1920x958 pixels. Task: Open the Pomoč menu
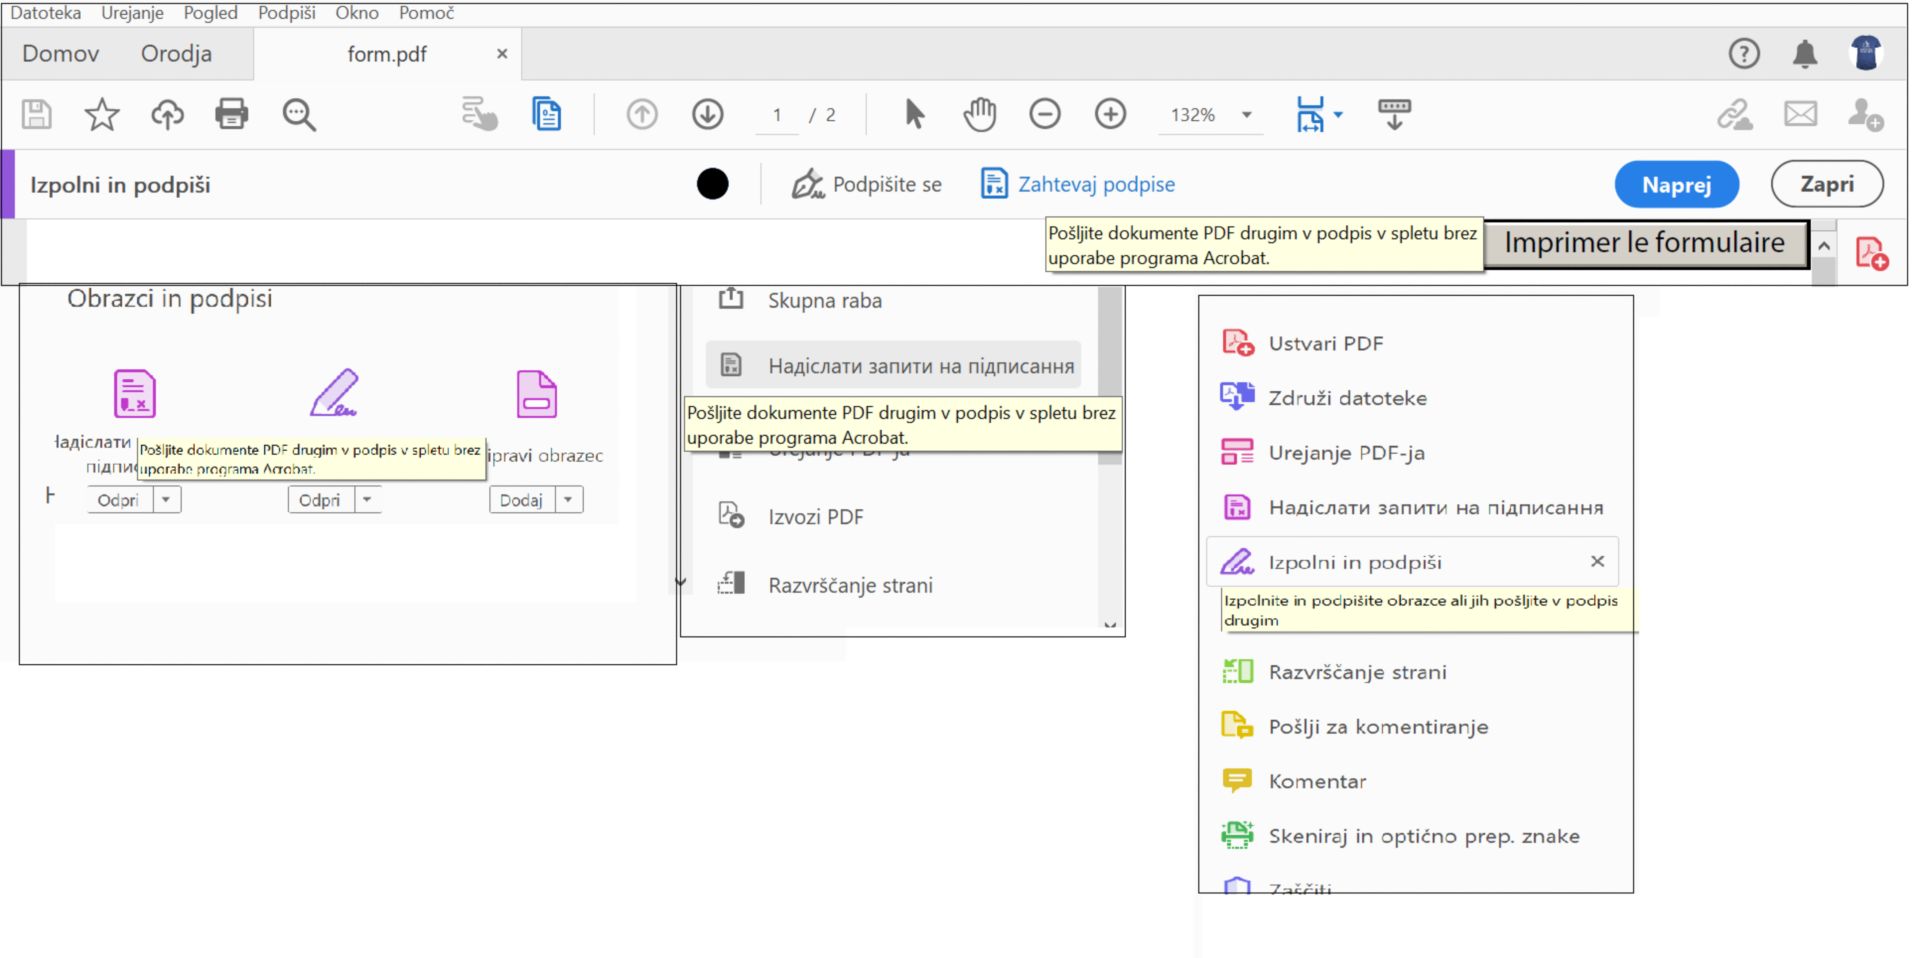pyautogui.click(x=426, y=13)
